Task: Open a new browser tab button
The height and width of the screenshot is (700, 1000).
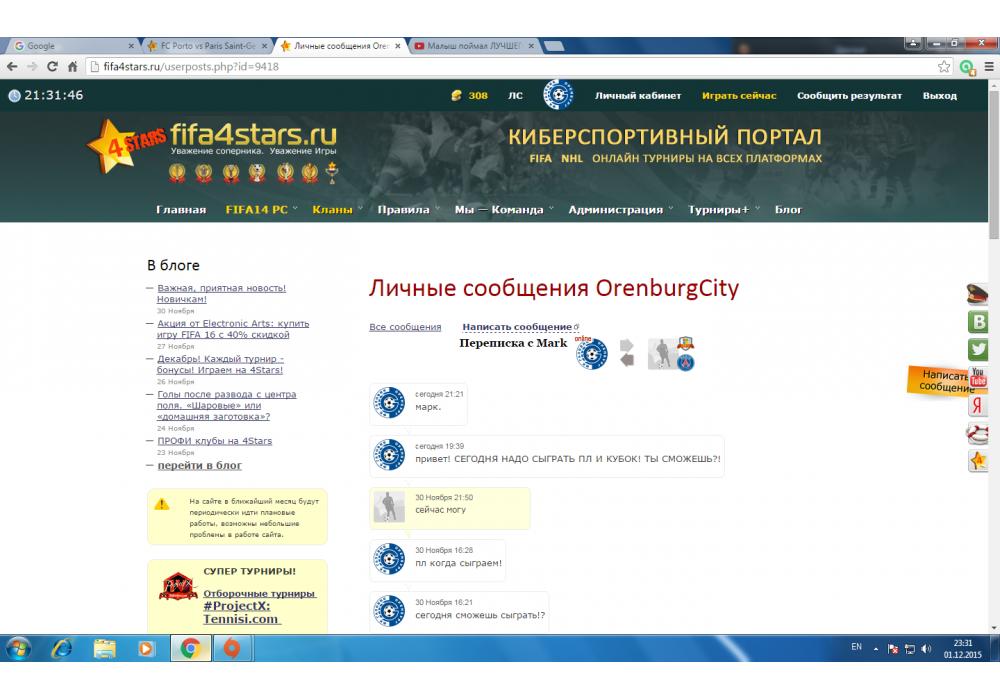Action: 554,46
